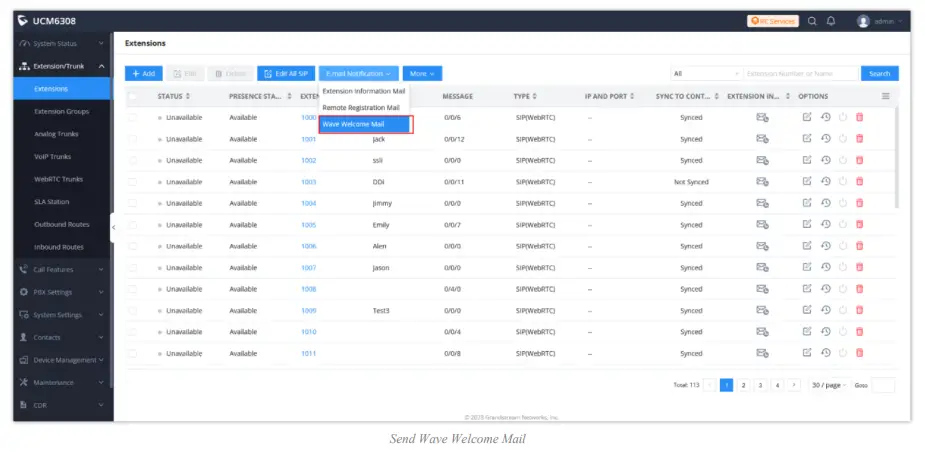
Task: Open the E-mail Notification dropdown
Action: pos(359,74)
